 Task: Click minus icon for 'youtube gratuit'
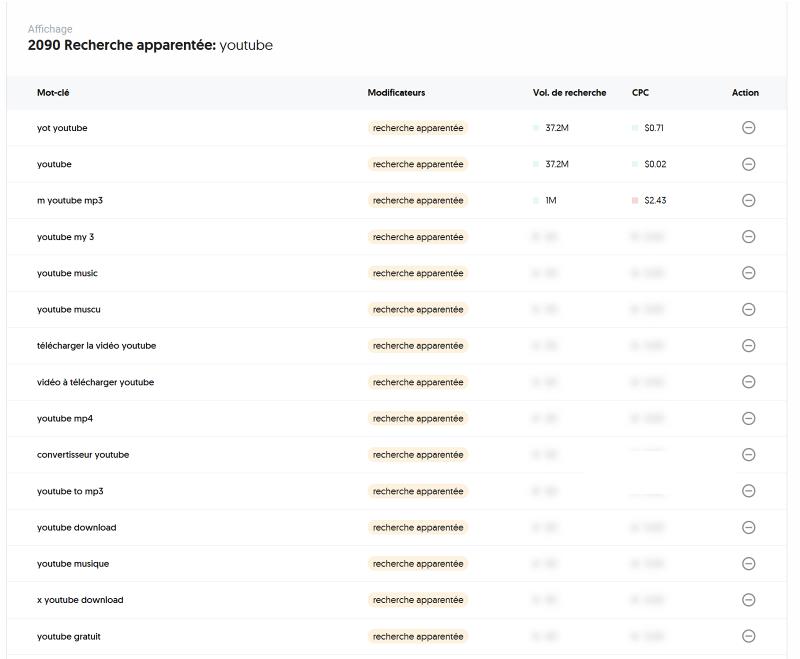click(x=748, y=636)
